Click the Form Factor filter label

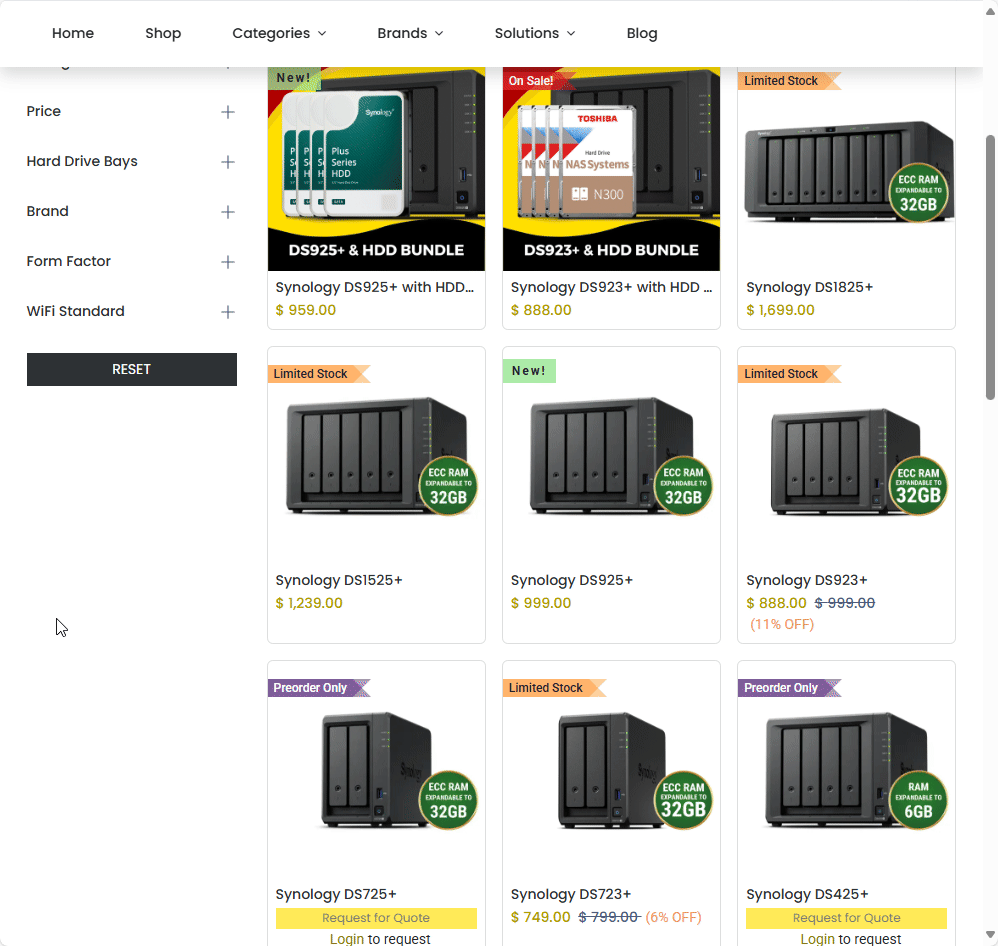[69, 261]
